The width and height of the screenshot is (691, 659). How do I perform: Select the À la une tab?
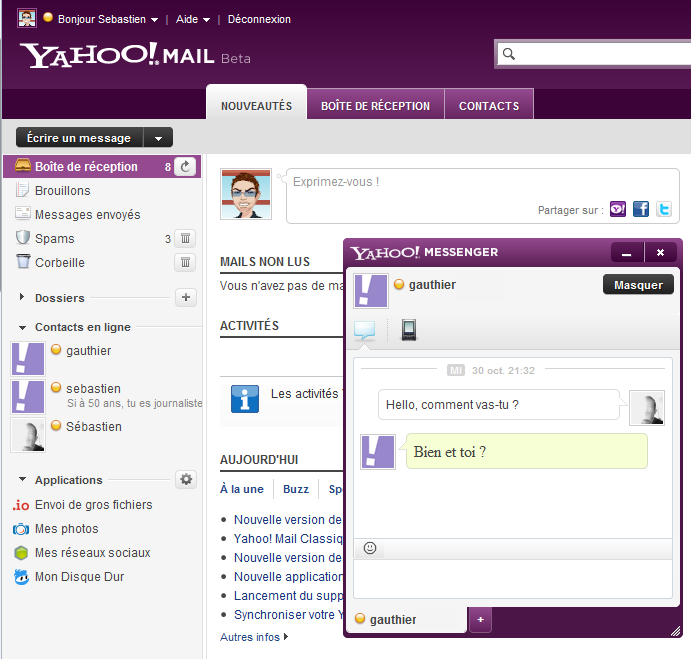click(x=242, y=489)
